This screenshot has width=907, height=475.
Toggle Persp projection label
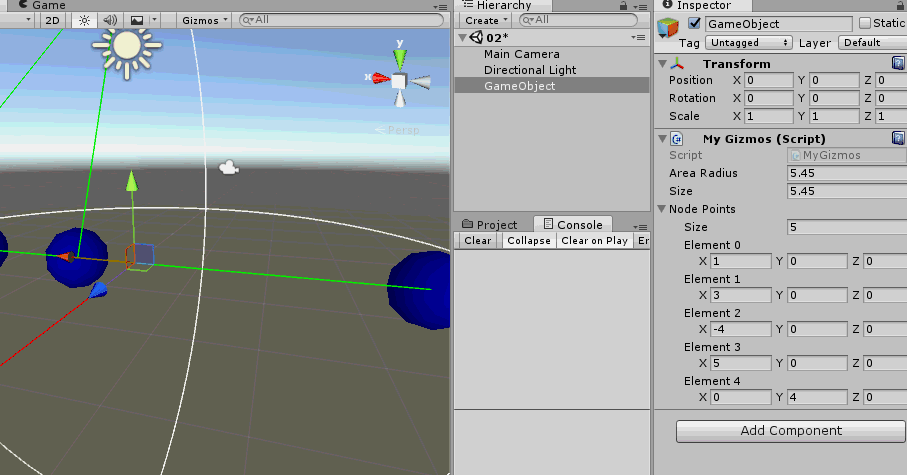[397, 130]
